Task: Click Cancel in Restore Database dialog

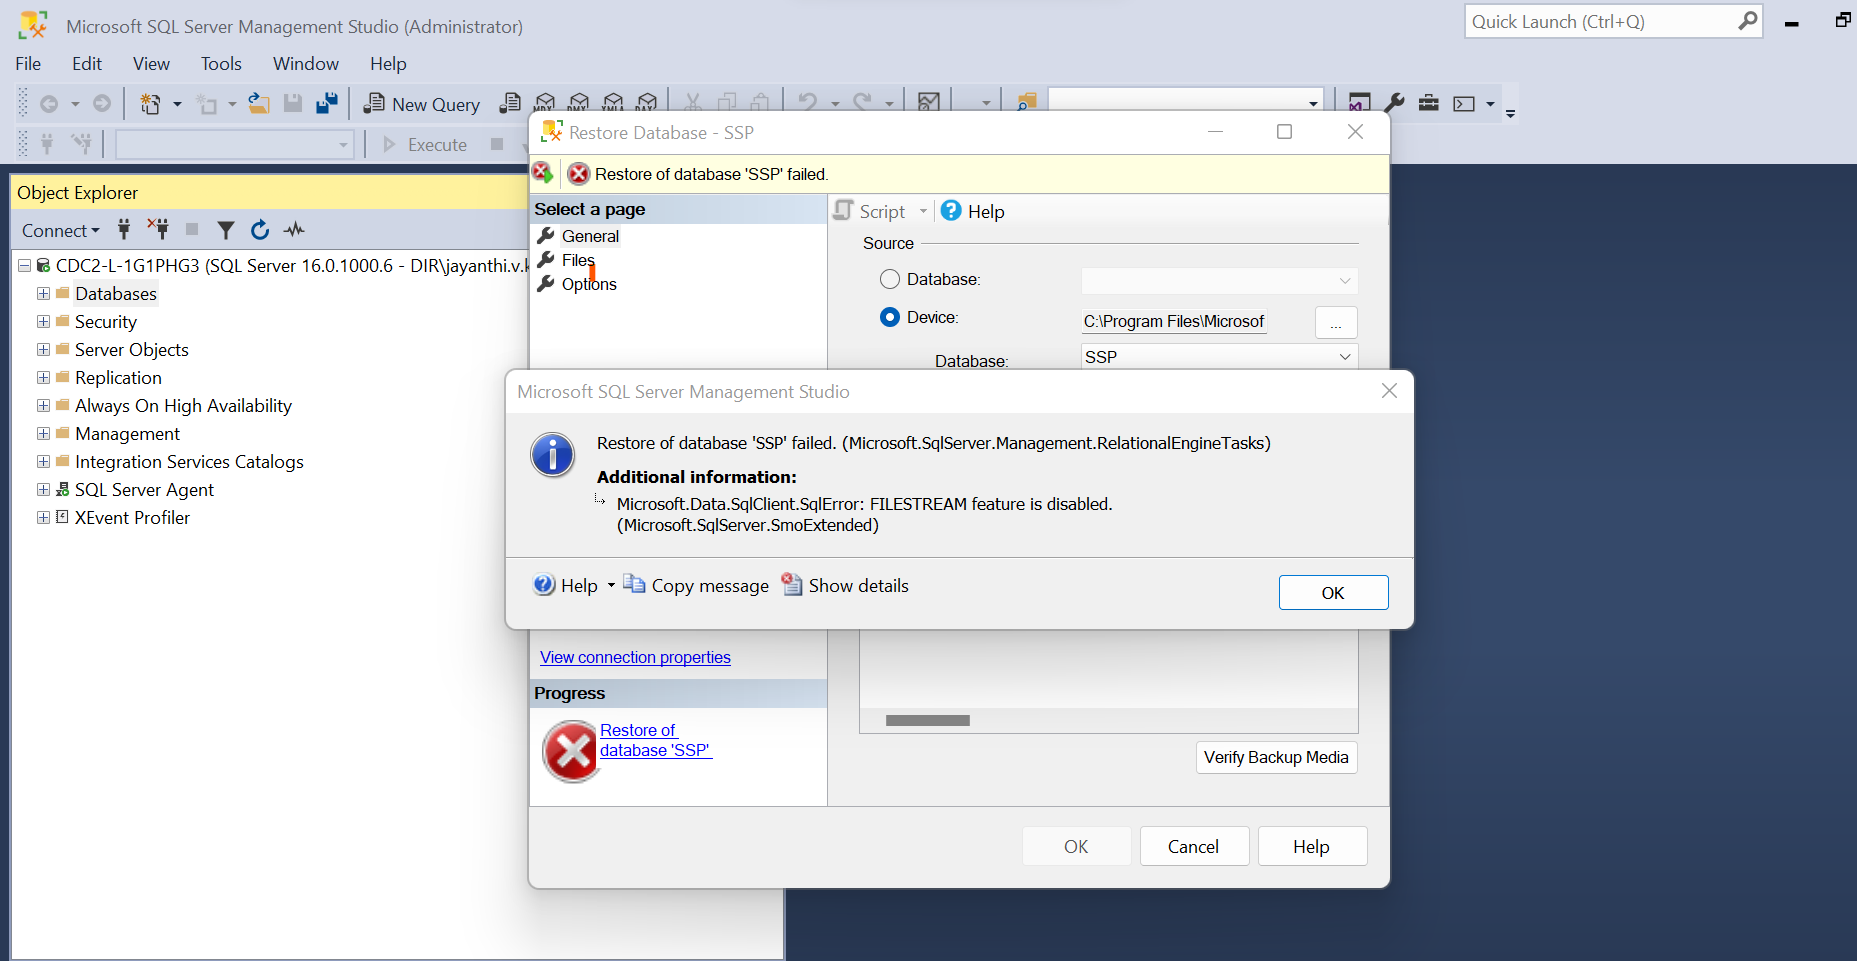Action: pyautogui.click(x=1194, y=846)
